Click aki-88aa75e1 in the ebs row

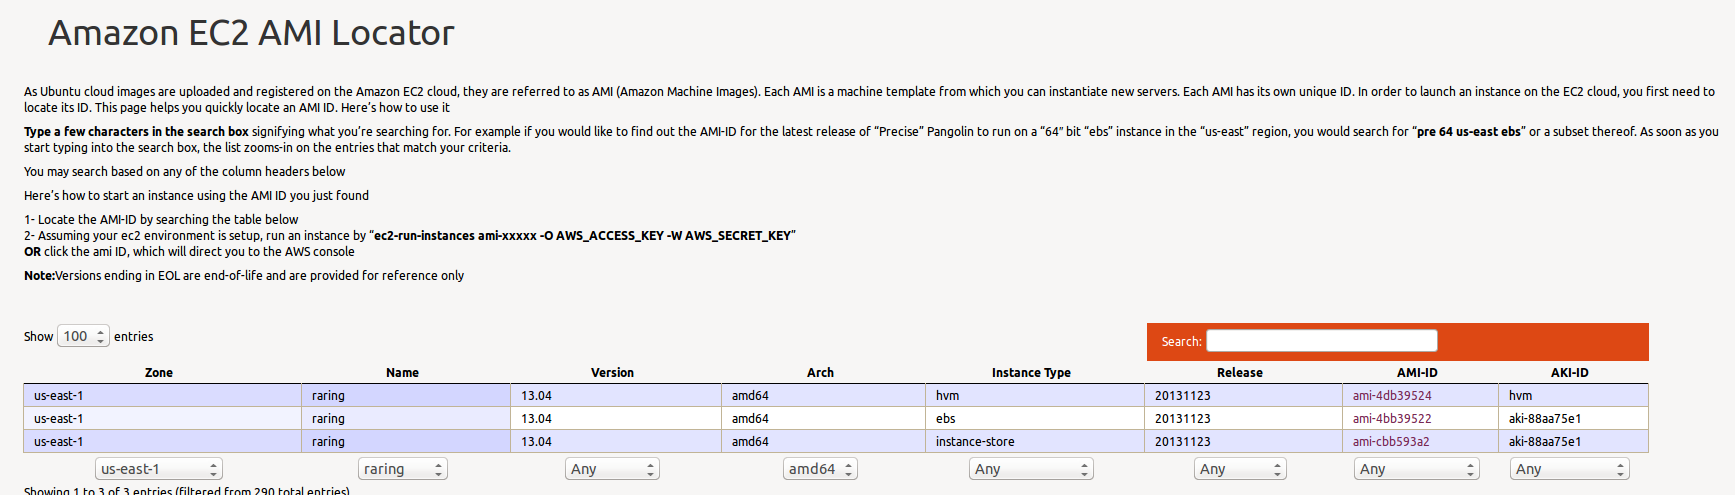pos(1545,419)
